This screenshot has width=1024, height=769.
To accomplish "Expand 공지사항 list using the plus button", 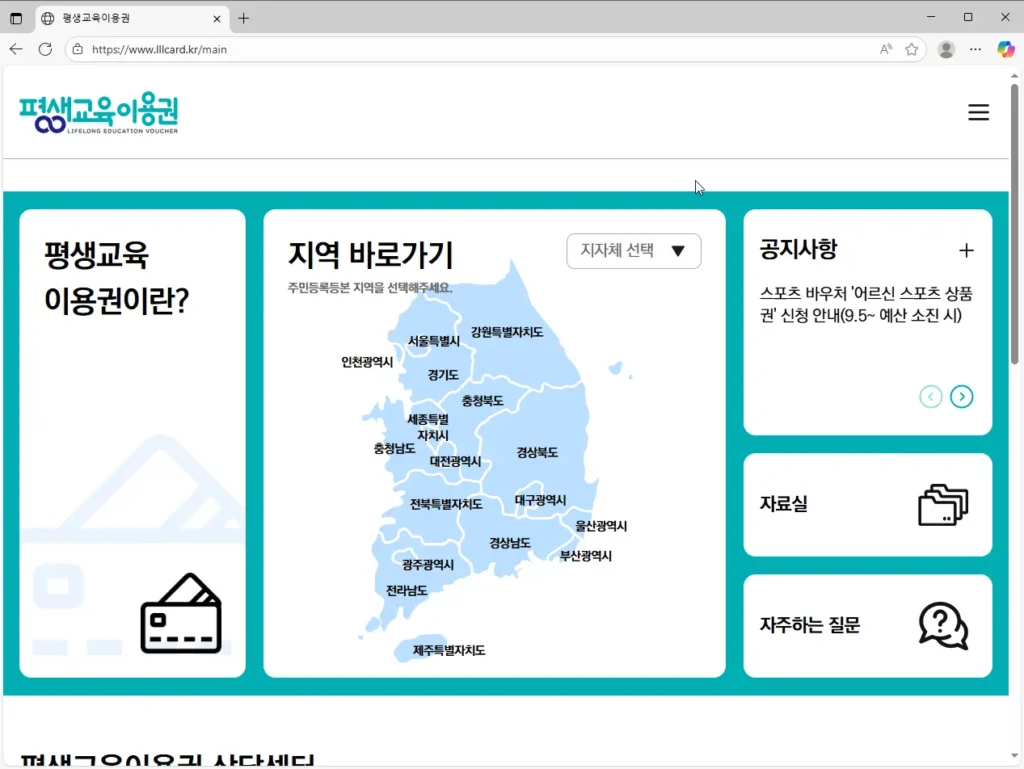I will 966,250.
